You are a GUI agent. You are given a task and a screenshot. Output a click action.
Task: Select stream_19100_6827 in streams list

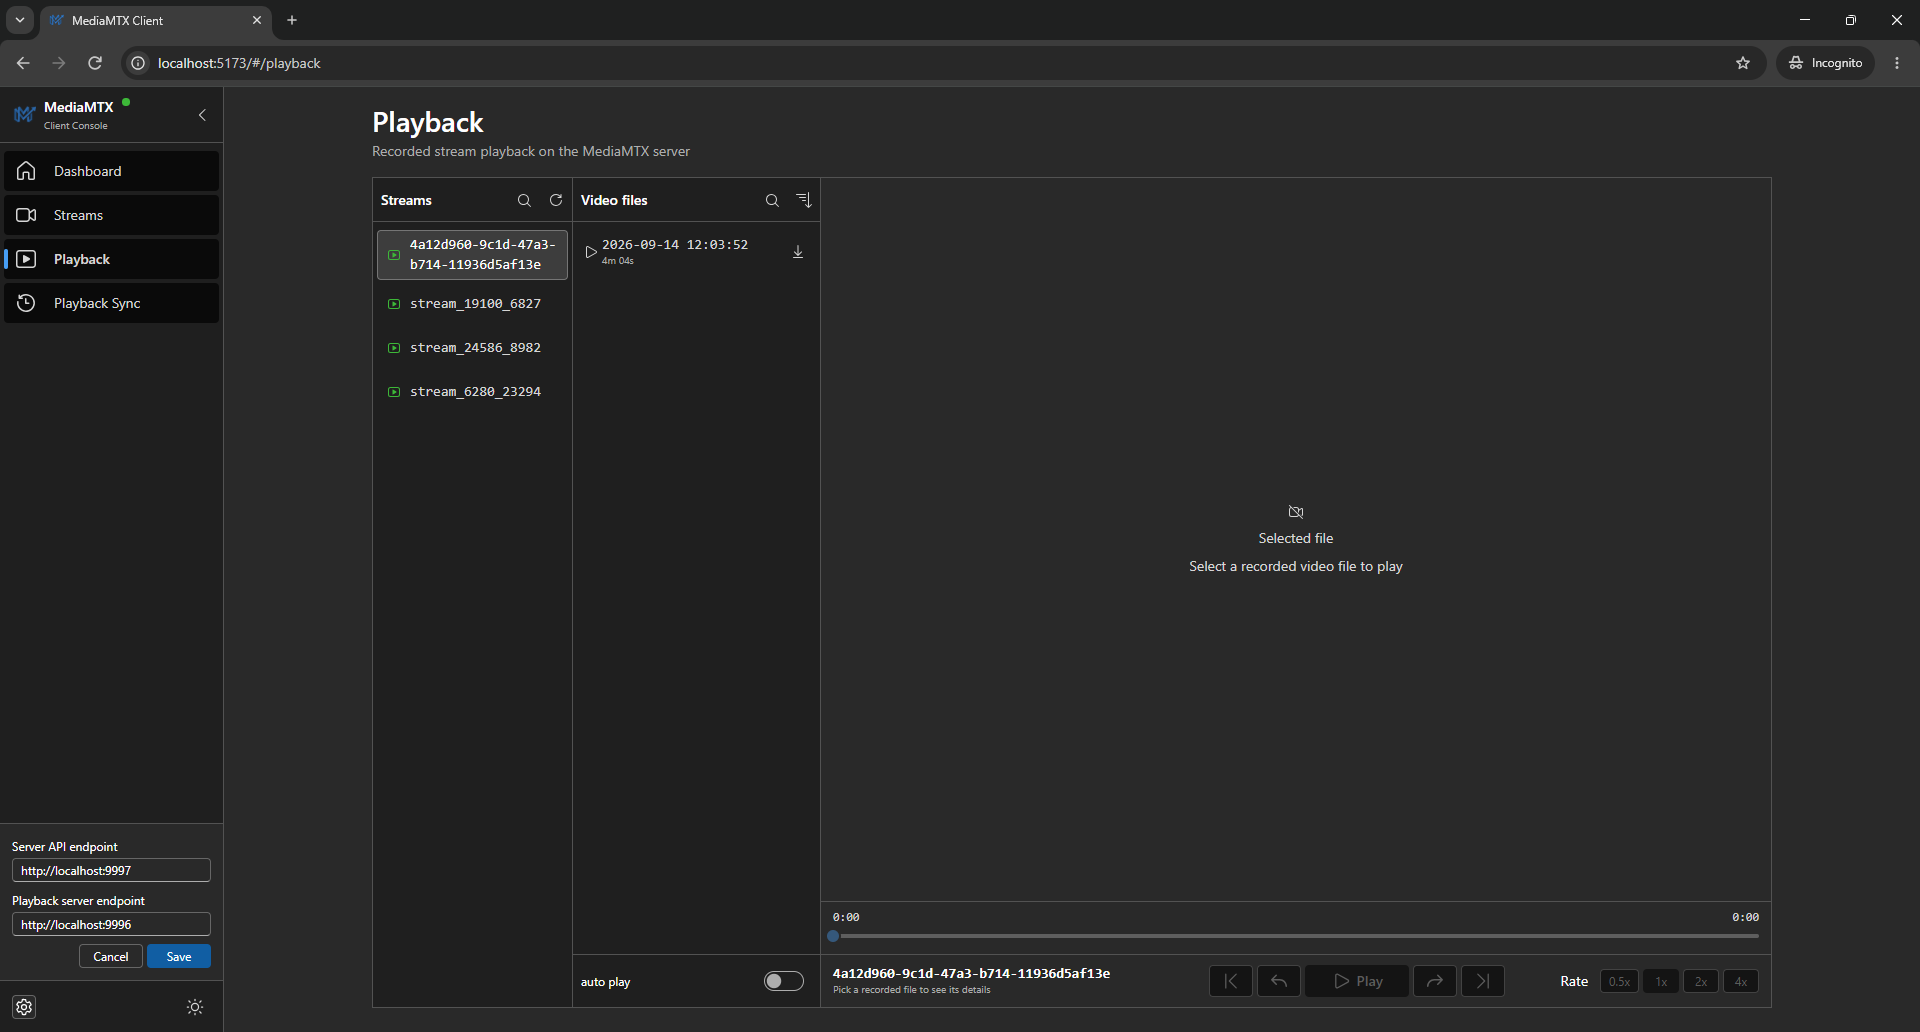472,304
